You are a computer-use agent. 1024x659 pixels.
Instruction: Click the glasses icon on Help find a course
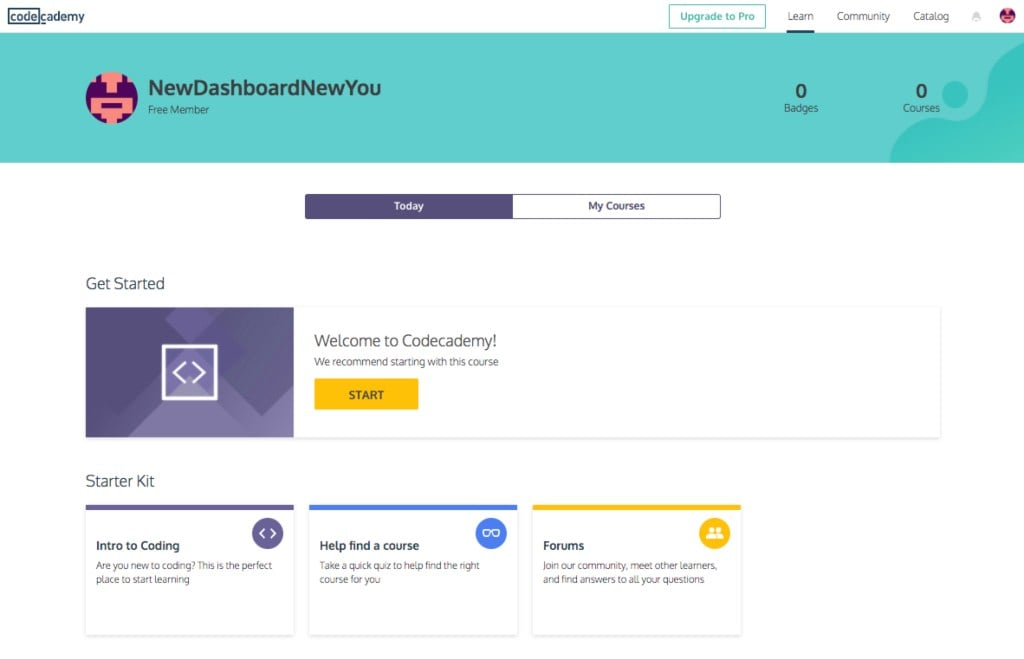tap(491, 533)
